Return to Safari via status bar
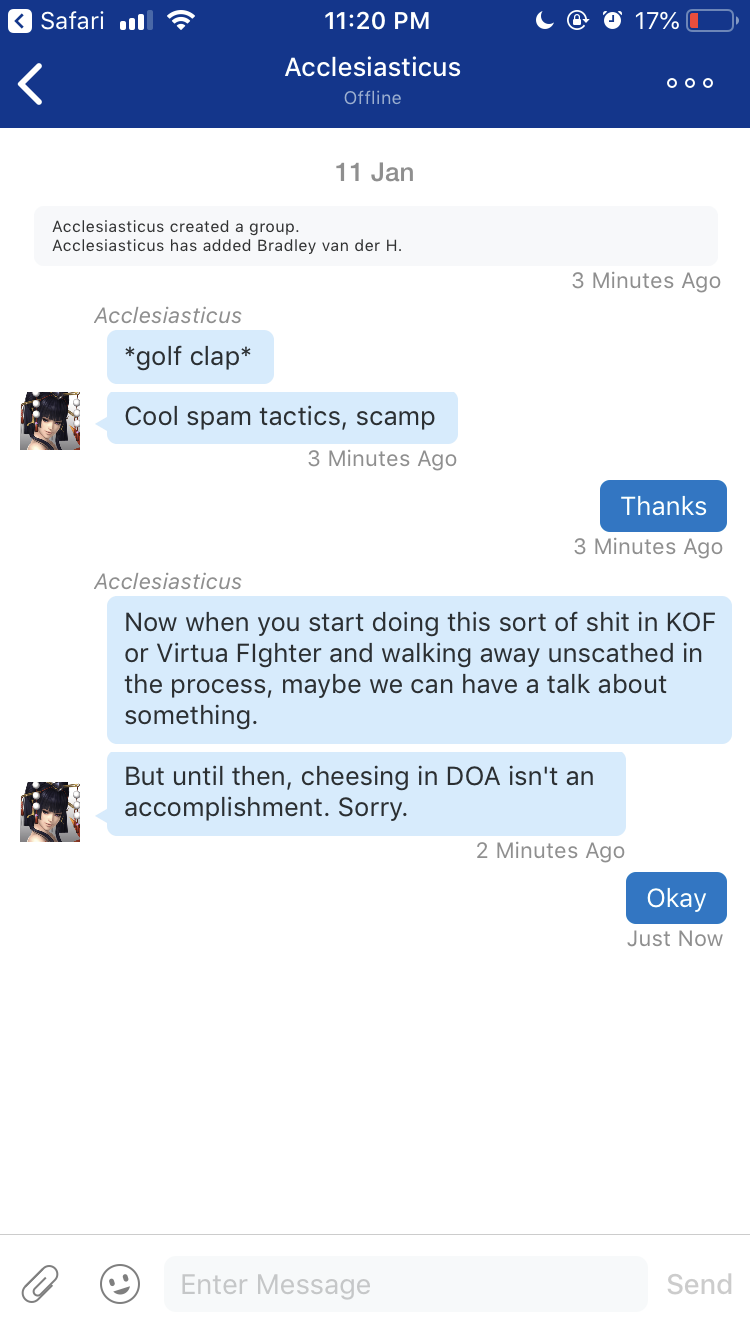Image resolution: width=750 pixels, height=1334 pixels. pyautogui.click(x=58, y=20)
